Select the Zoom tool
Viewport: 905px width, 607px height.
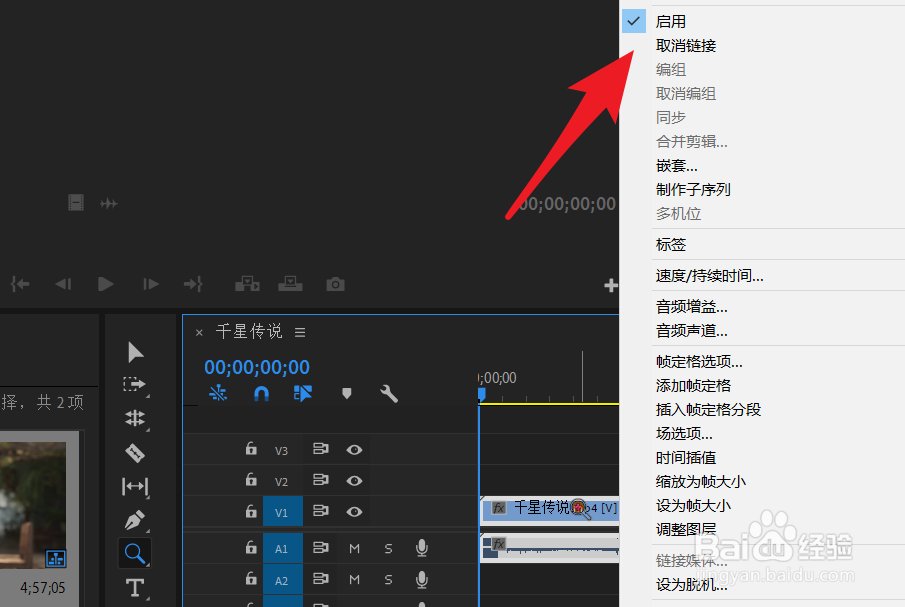coord(135,553)
